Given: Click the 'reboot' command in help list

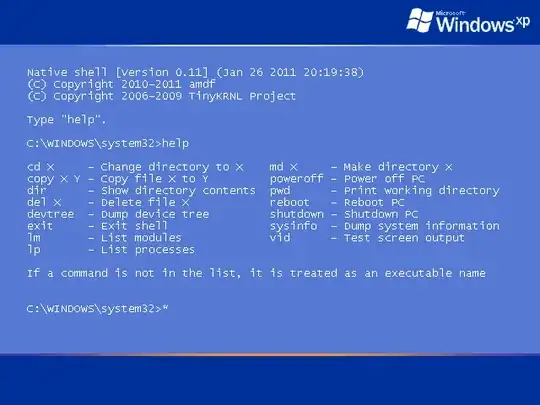Looking at the screenshot, I should (x=290, y=202).
